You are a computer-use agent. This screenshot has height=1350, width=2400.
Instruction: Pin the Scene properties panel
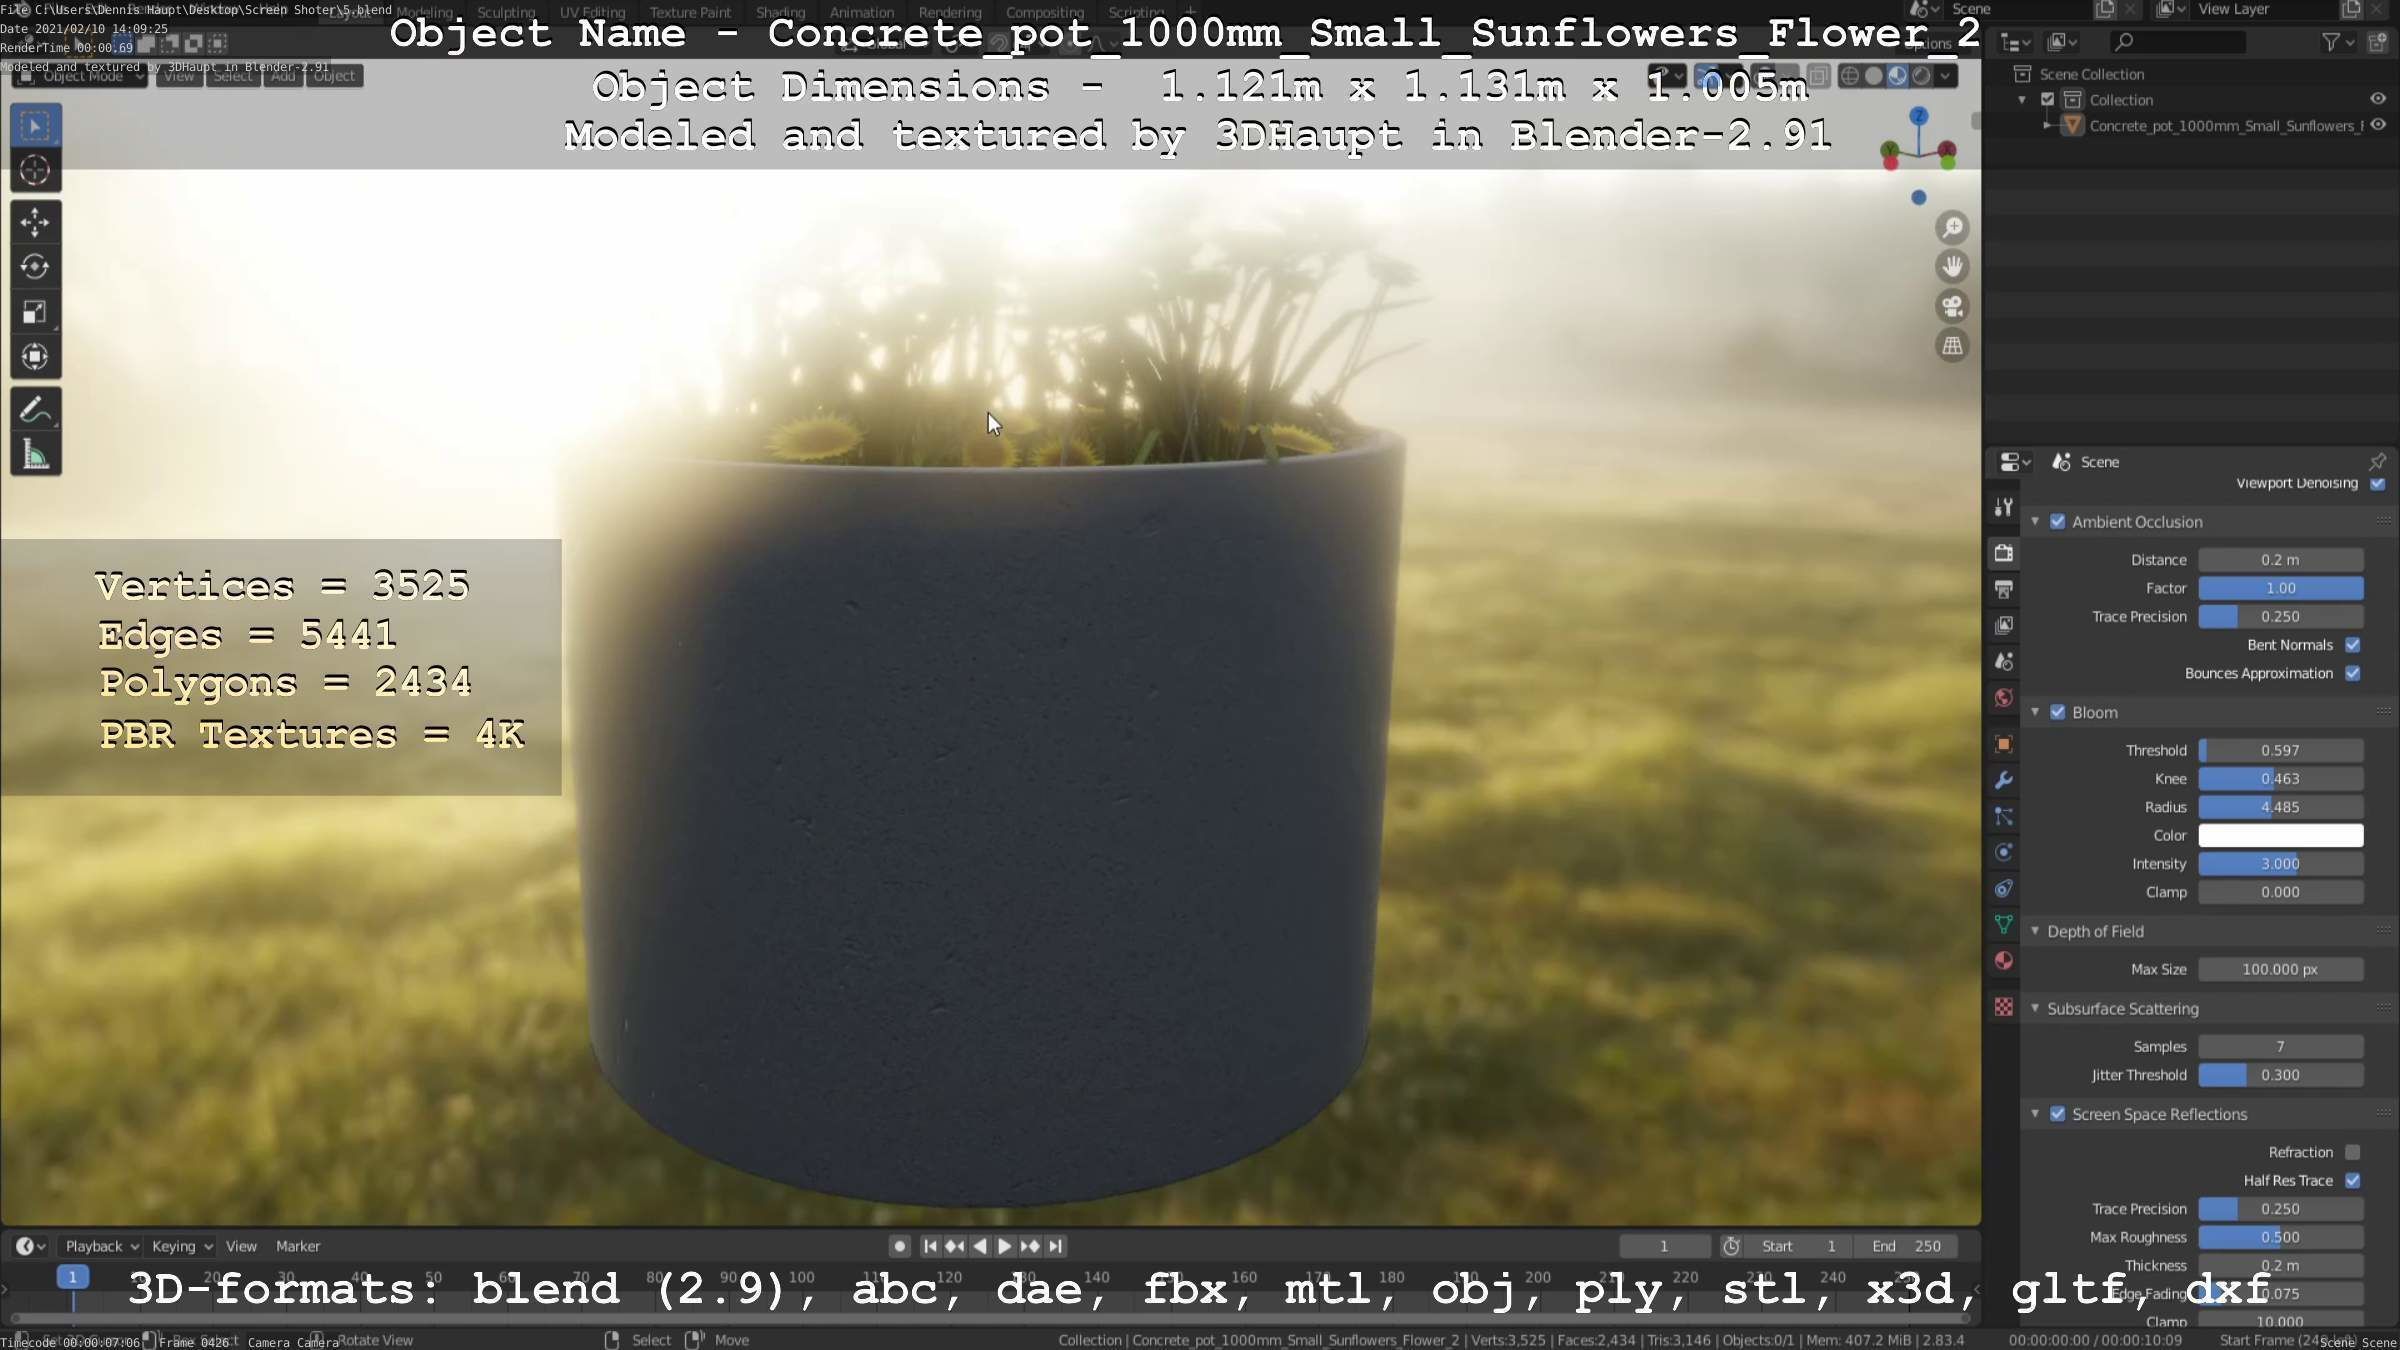pyautogui.click(x=2377, y=461)
